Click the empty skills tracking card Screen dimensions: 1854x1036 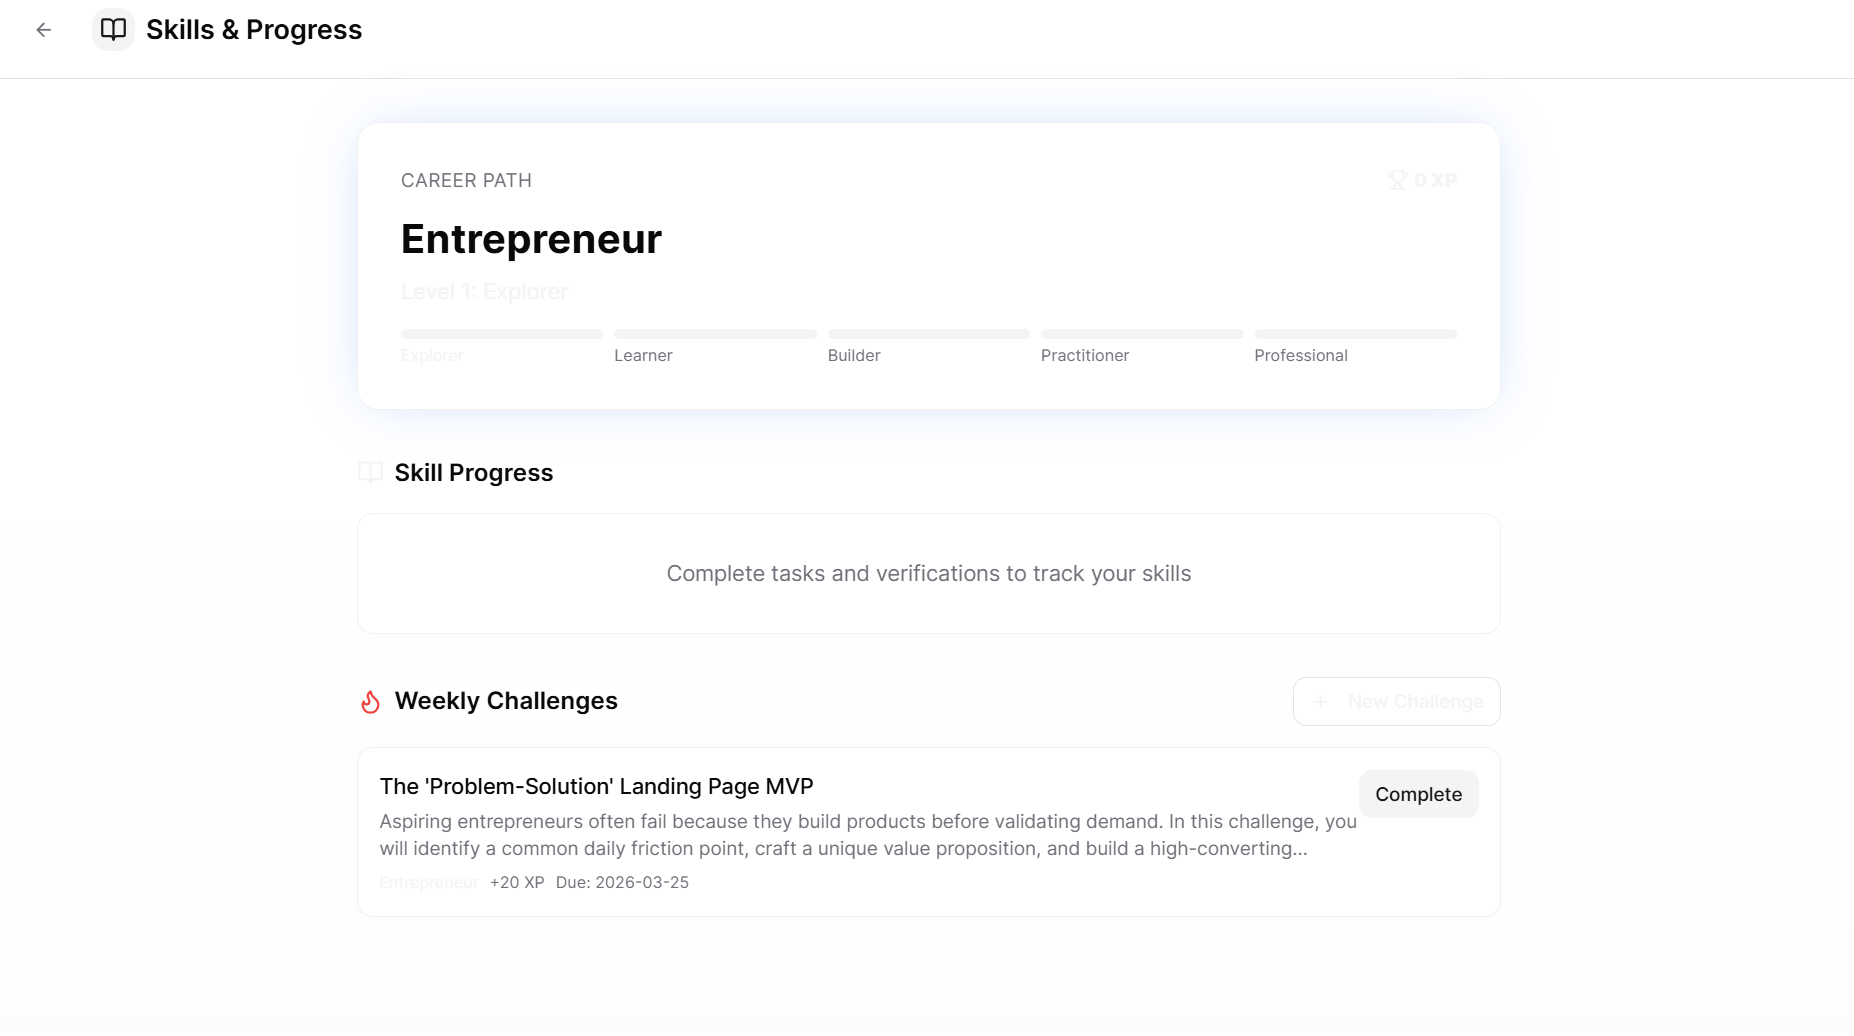pyautogui.click(x=929, y=574)
